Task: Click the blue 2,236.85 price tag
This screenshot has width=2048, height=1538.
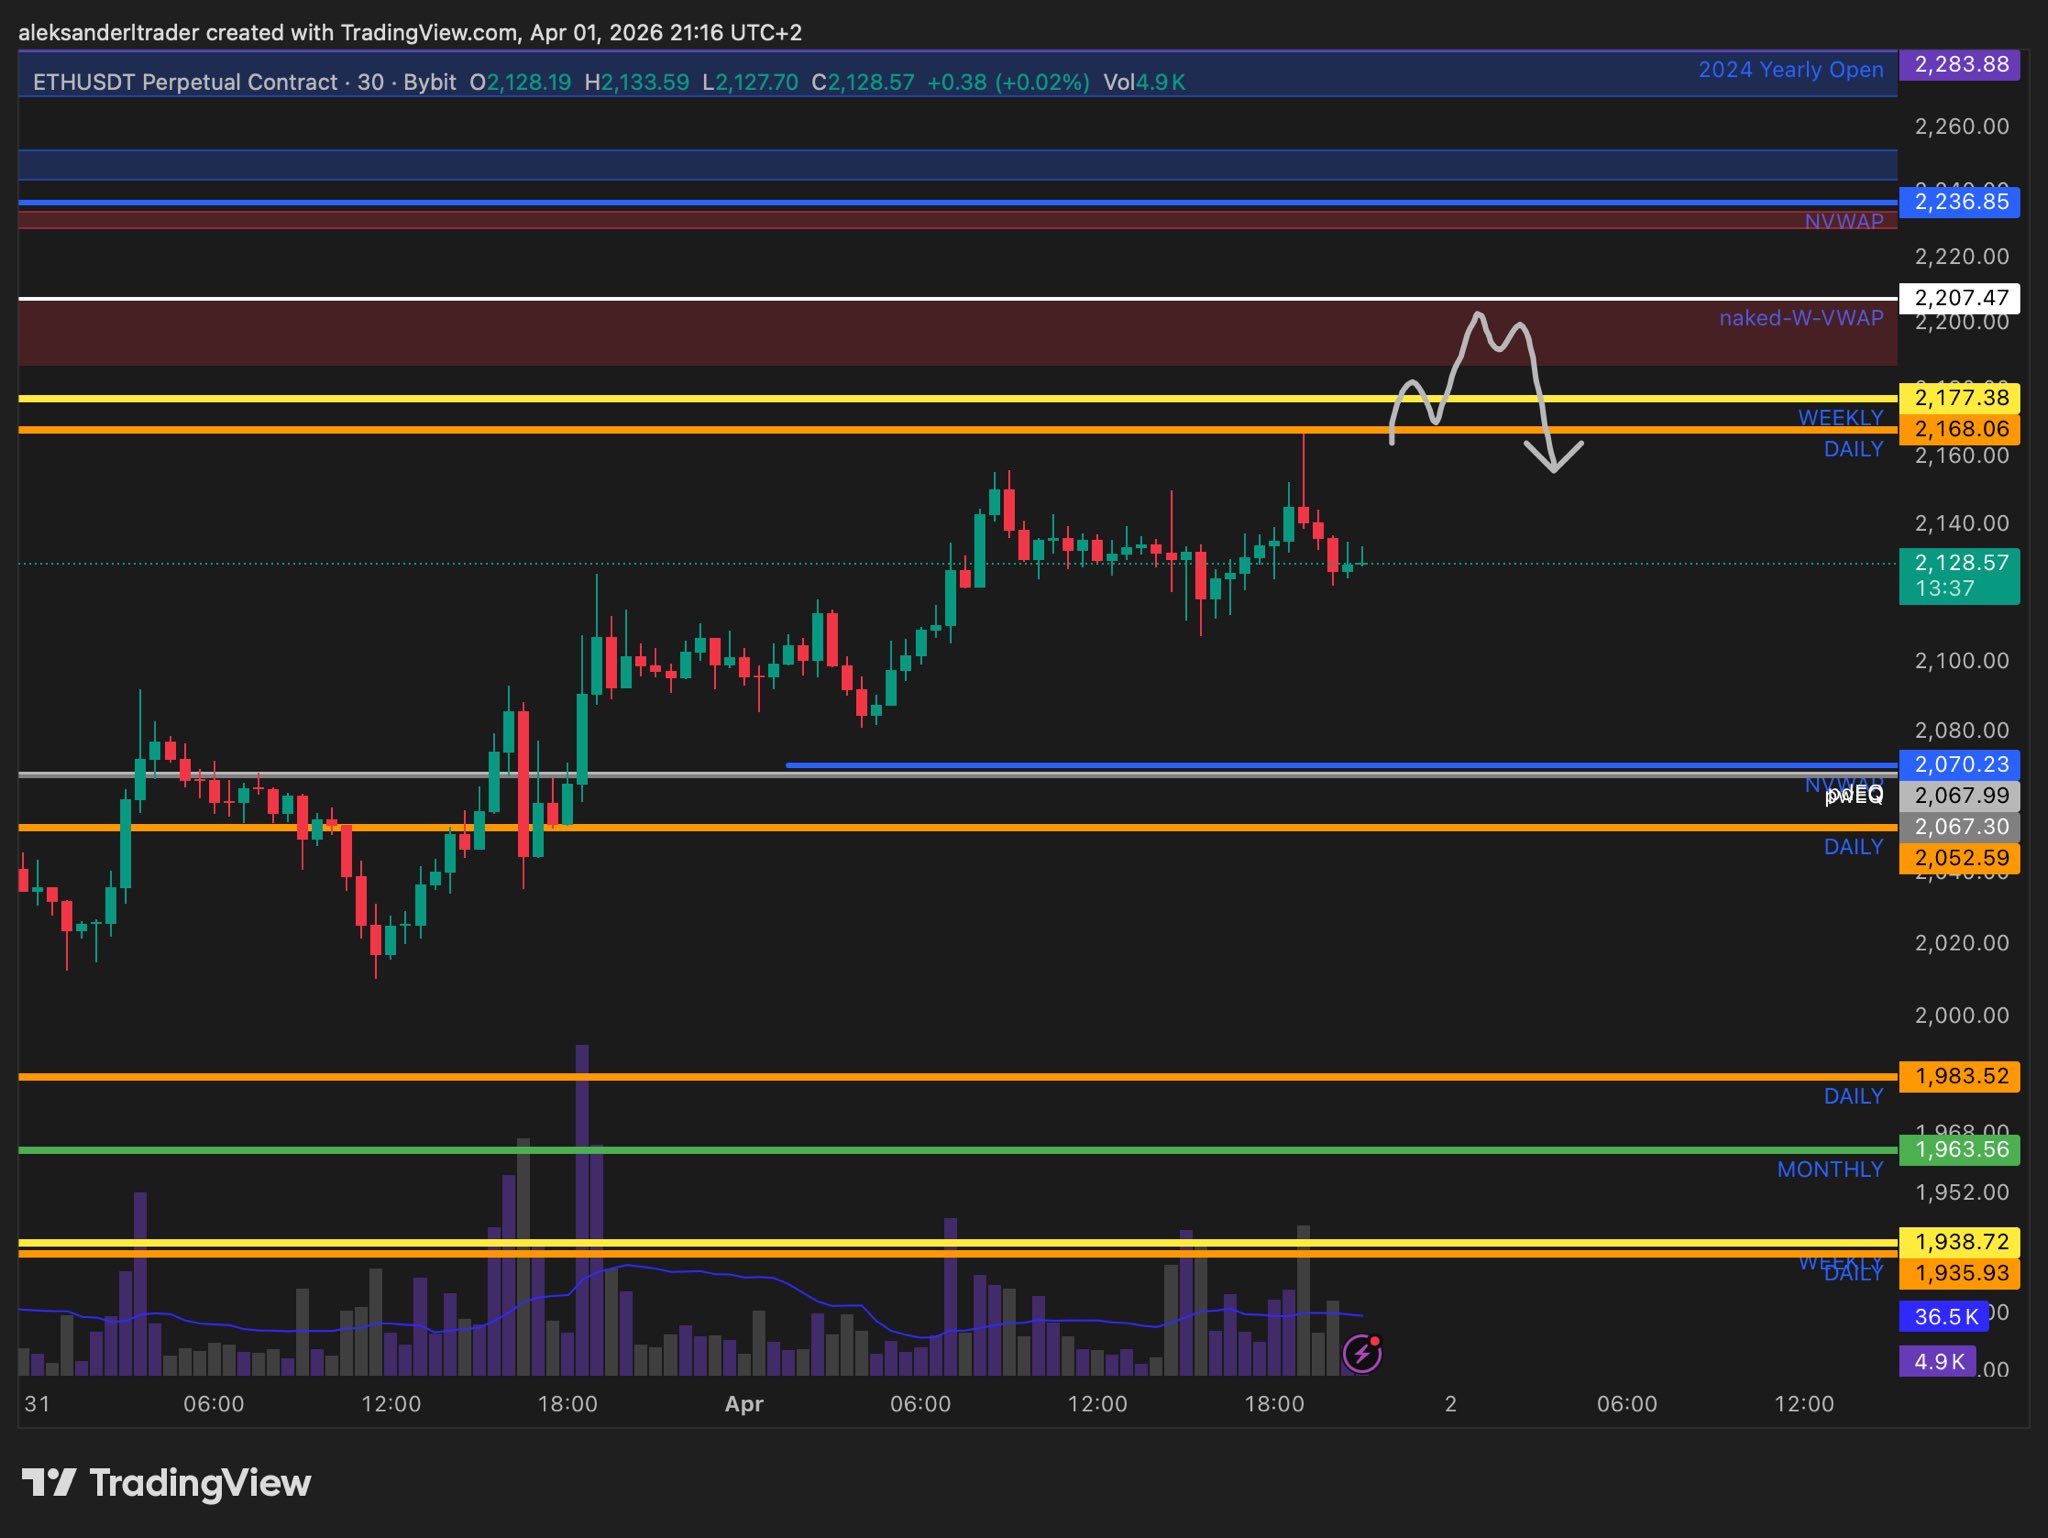Action: click(x=1959, y=202)
